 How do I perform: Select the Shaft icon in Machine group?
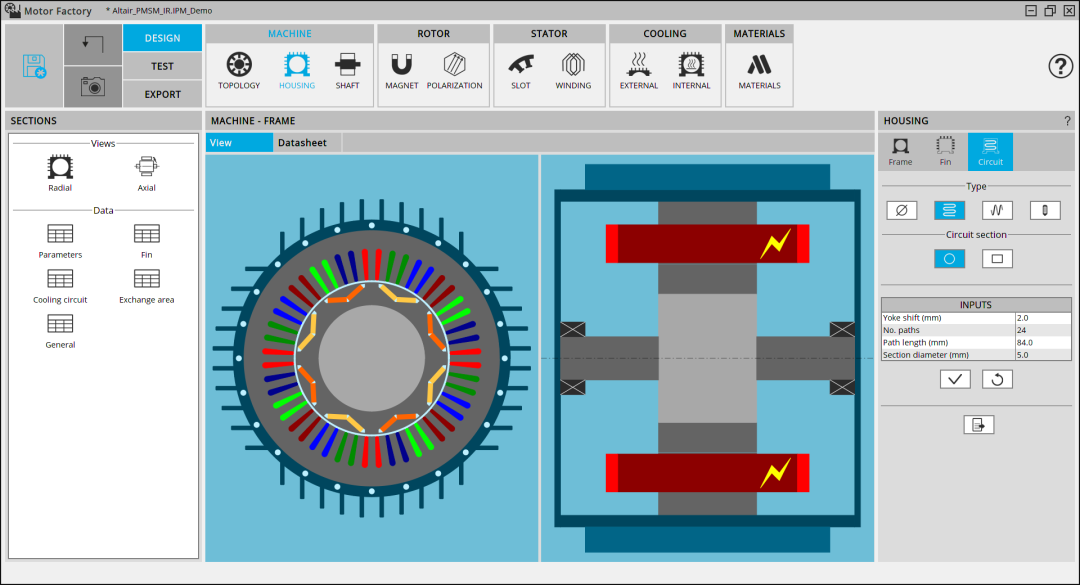pos(347,70)
